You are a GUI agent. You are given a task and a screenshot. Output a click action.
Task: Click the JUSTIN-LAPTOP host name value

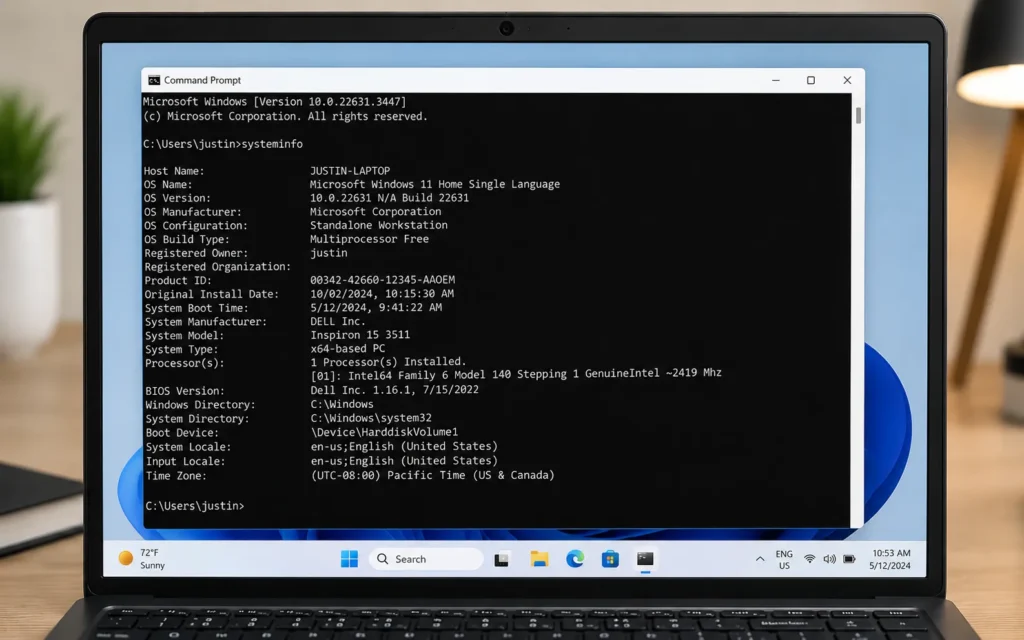[x=350, y=171]
